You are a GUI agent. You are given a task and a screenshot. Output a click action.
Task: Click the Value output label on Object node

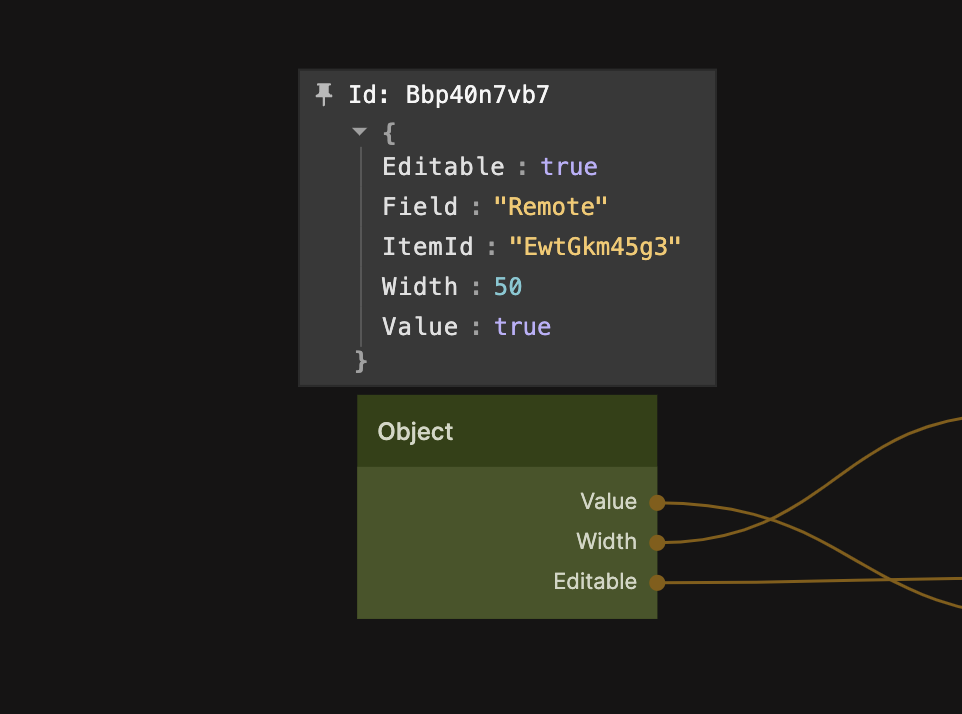pyautogui.click(x=608, y=502)
